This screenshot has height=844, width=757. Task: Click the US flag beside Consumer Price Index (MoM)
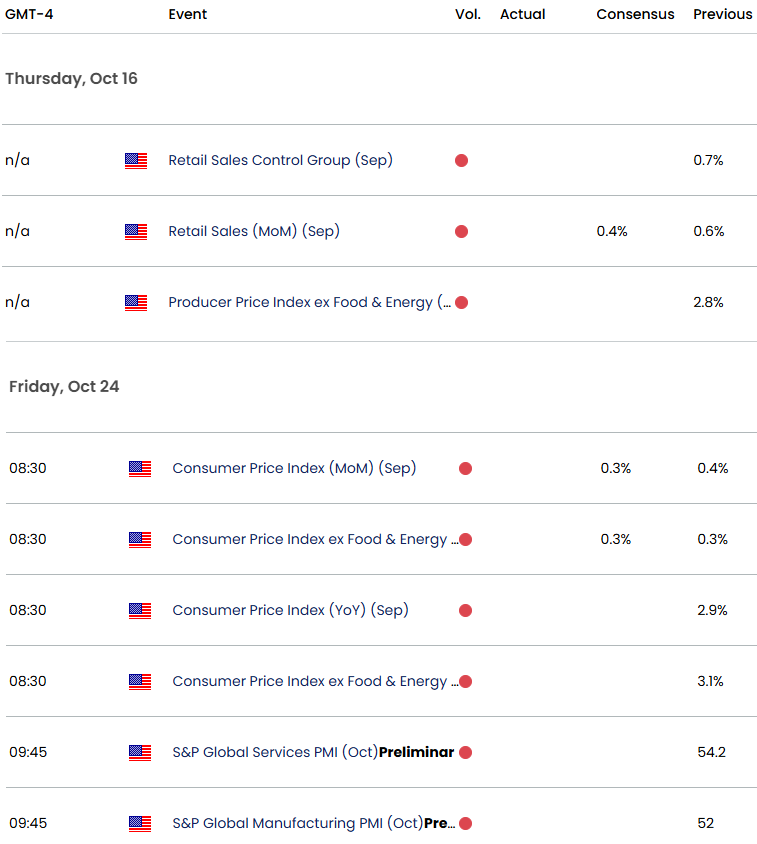click(x=140, y=468)
